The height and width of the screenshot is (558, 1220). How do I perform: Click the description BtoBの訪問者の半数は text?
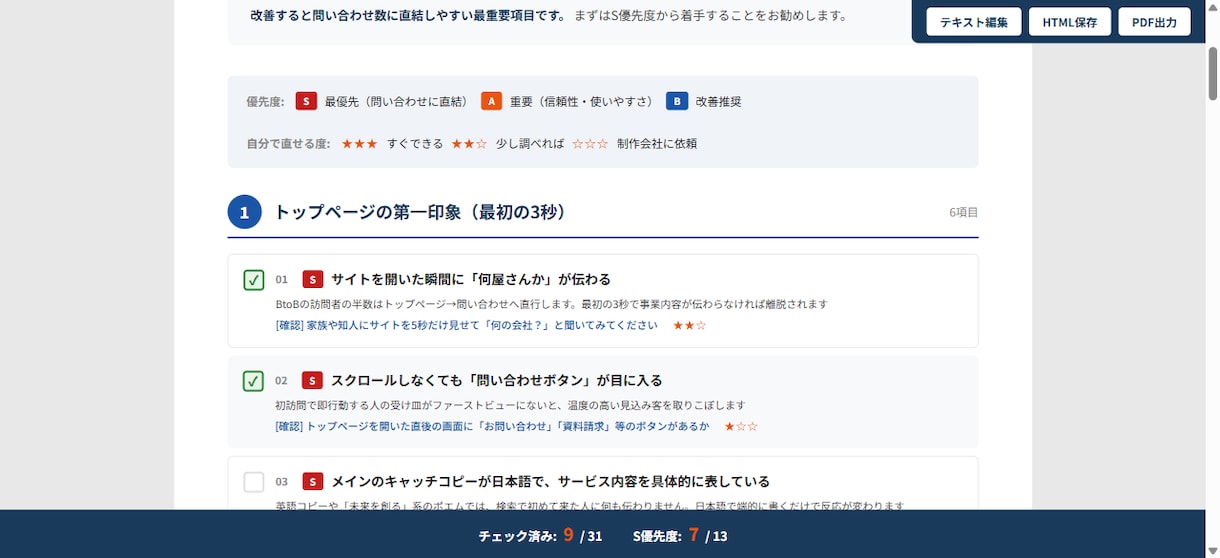pyautogui.click(x=551, y=304)
